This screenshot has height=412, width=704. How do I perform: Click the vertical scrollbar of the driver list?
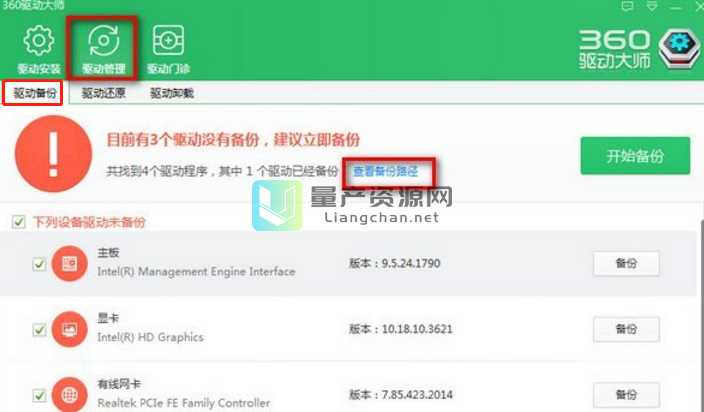tap(701, 314)
